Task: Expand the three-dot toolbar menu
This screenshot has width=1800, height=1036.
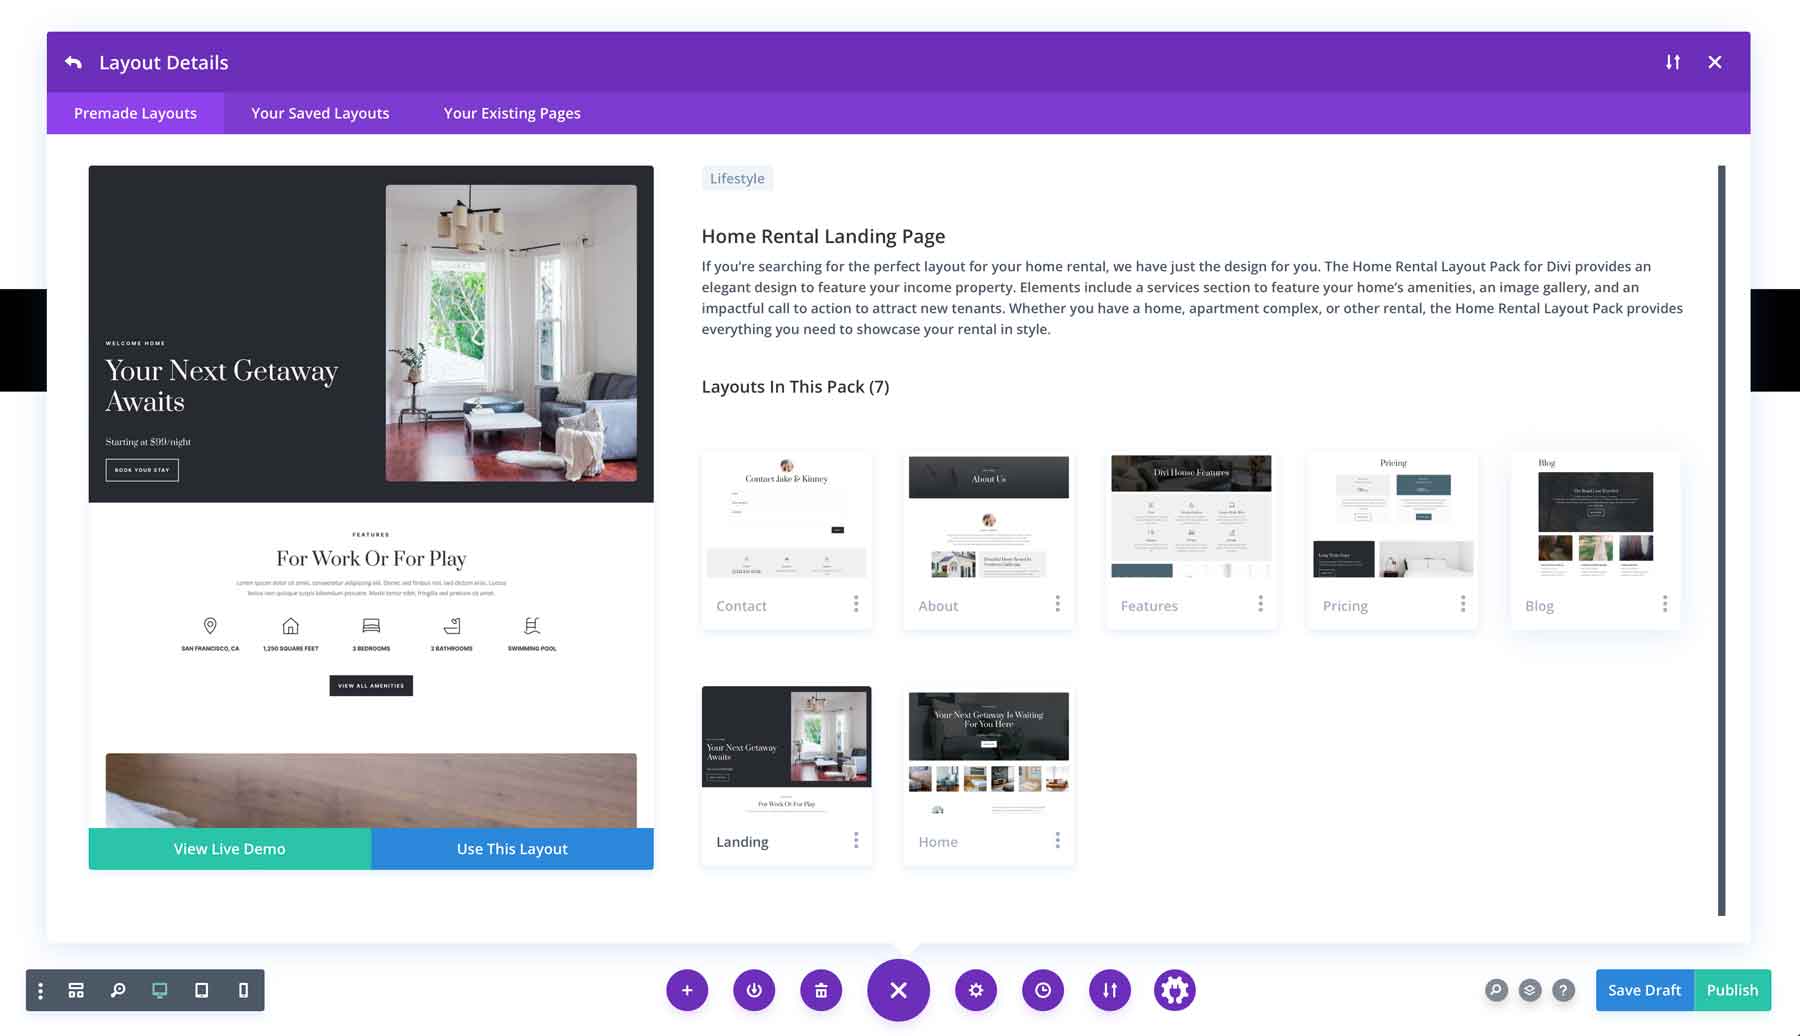Action: [40, 990]
